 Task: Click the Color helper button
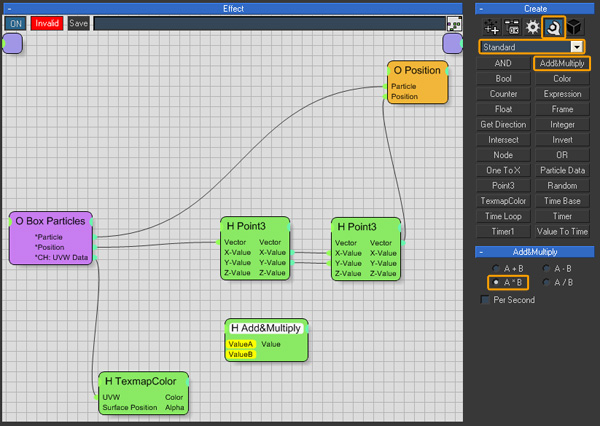pyautogui.click(x=562, y=78)
